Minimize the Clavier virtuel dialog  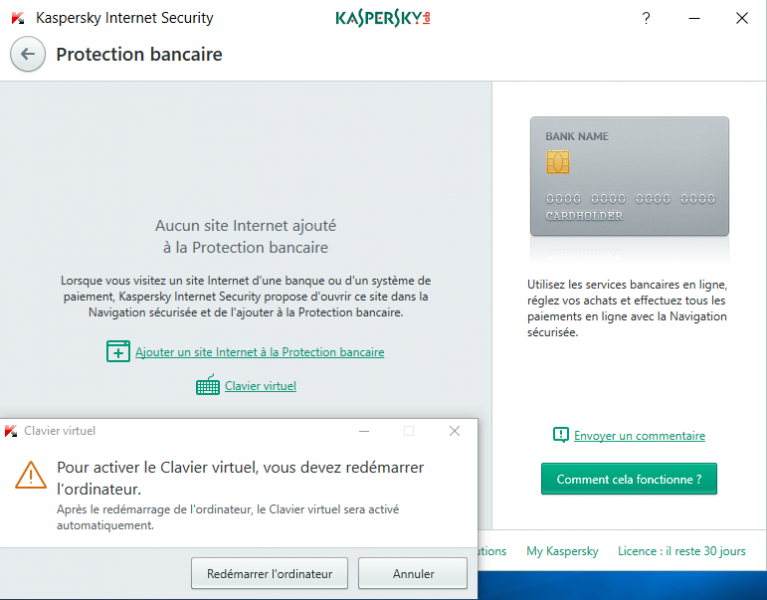click(x=364, y=431)
